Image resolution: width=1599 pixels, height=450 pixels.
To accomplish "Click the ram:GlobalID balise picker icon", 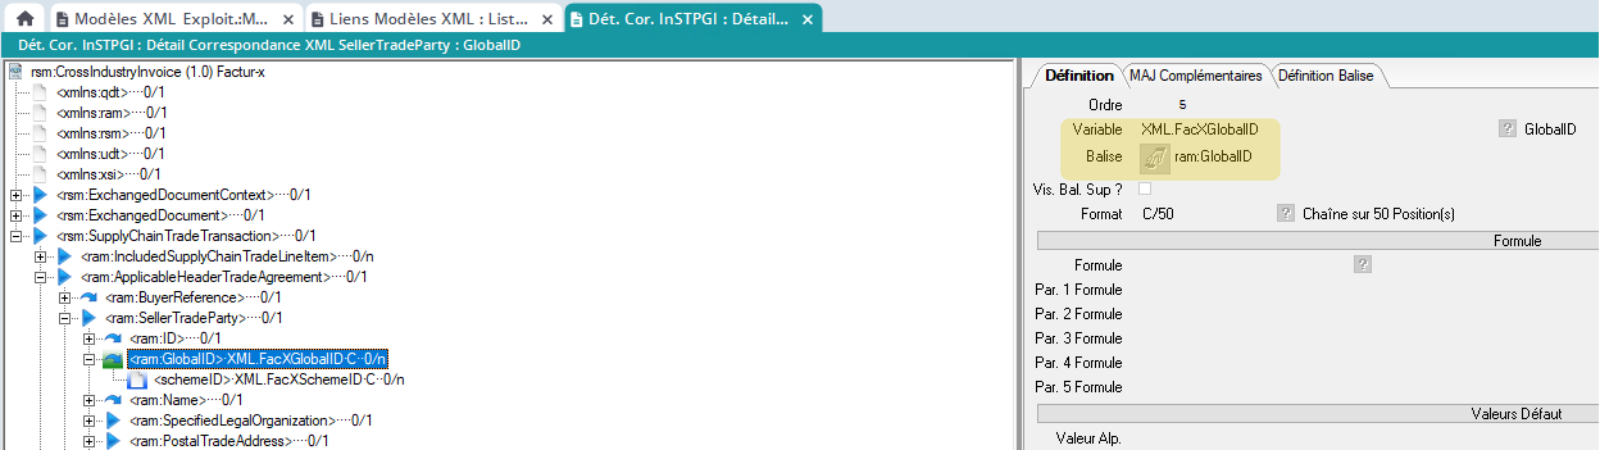I will 1154,157.
